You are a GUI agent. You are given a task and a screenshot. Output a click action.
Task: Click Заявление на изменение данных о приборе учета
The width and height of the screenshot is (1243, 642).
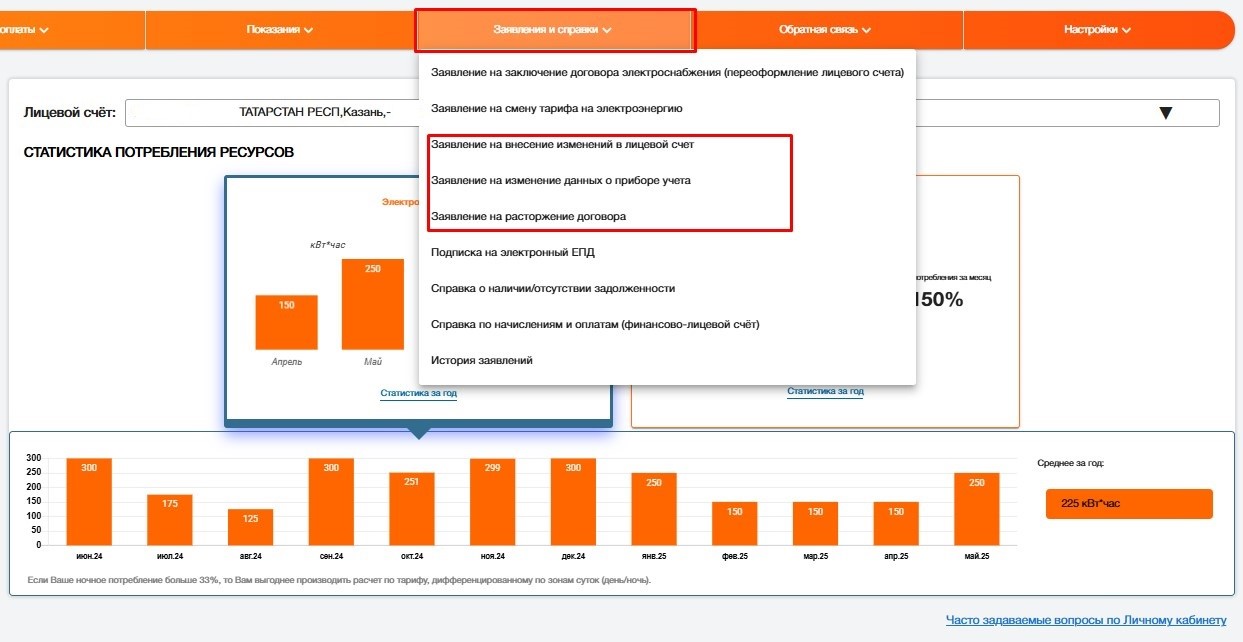[560, 180]
